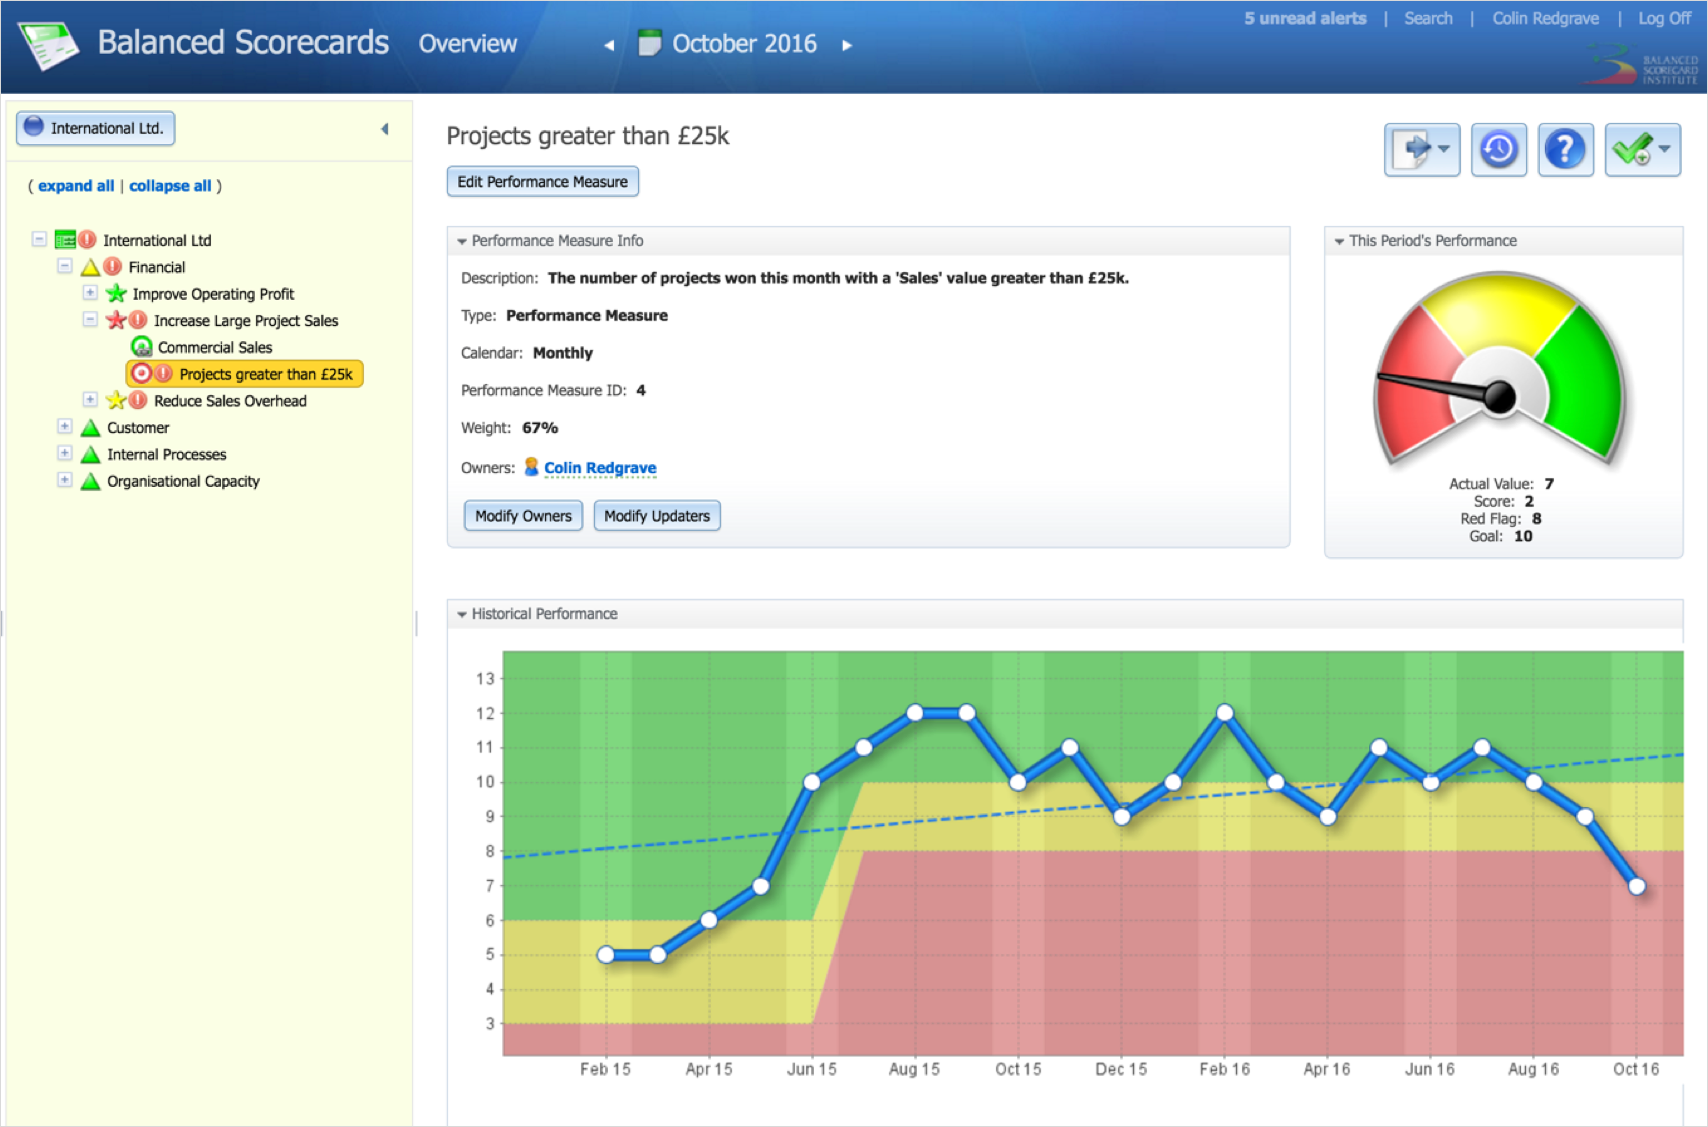The height and width of the screenshot is (1127, 1708).
Task: Expand Reduce Sales Overhead node
Action: pos(90,400)
